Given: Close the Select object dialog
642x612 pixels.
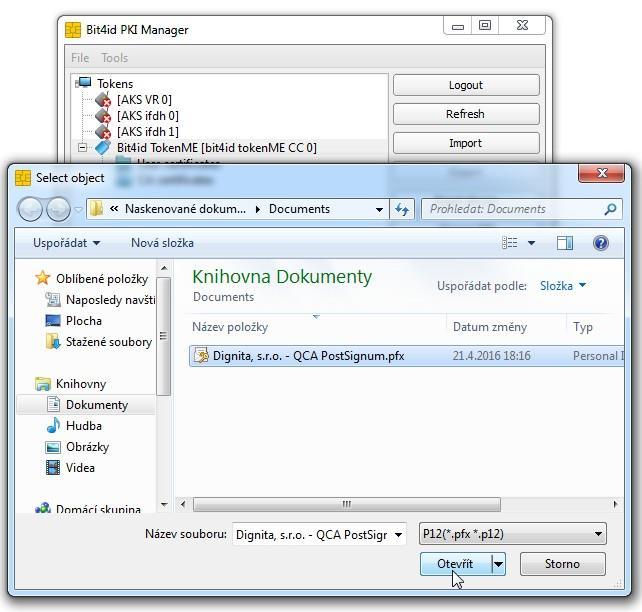Looking at the screenshot, I should [601, 173].
